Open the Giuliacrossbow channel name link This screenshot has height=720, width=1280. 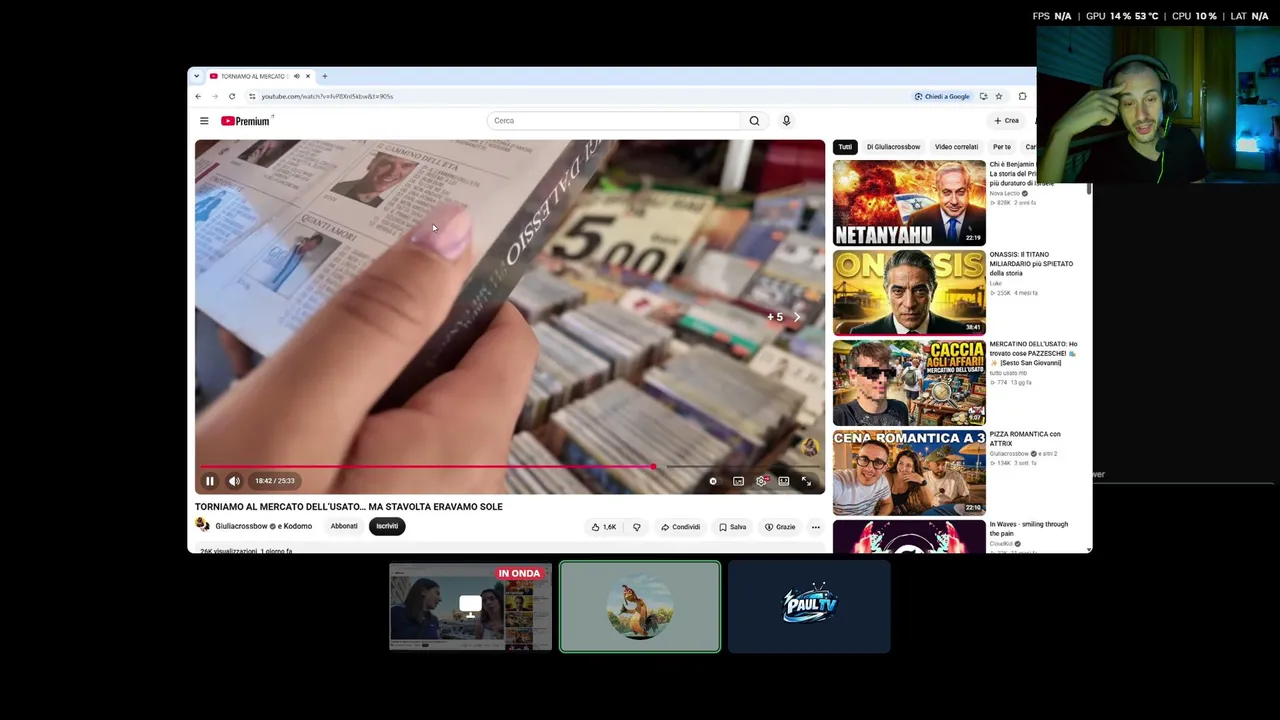(x=241, y=526)
